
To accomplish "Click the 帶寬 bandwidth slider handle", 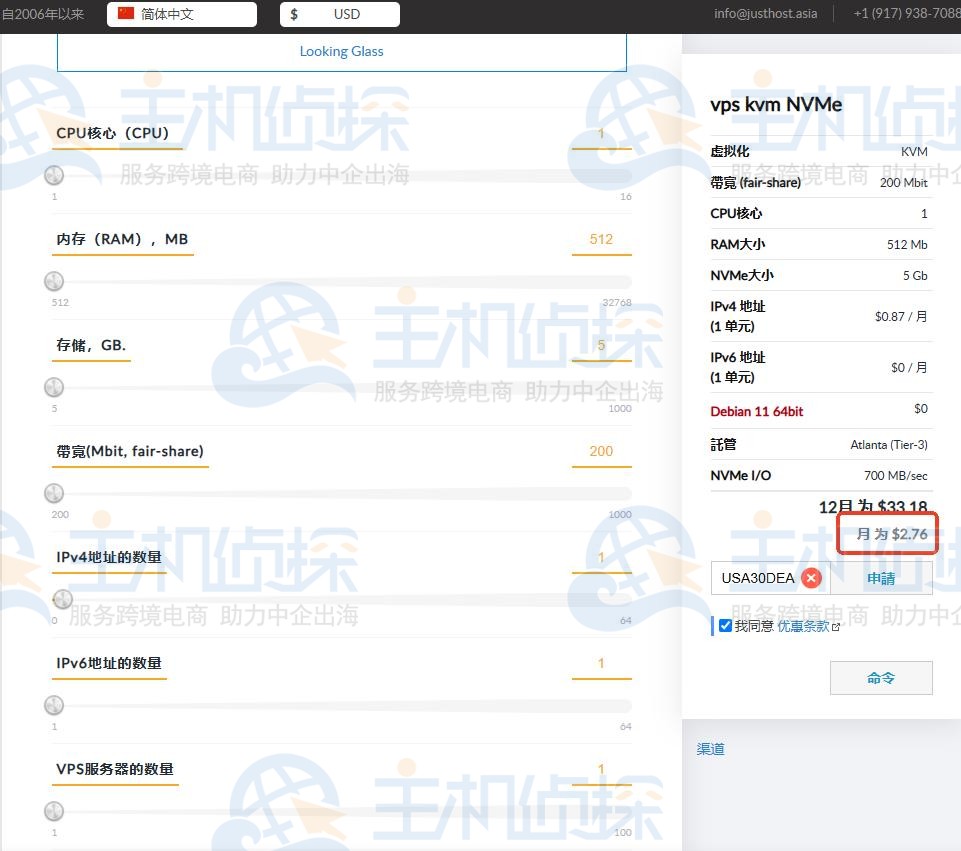I will [54, 493].
